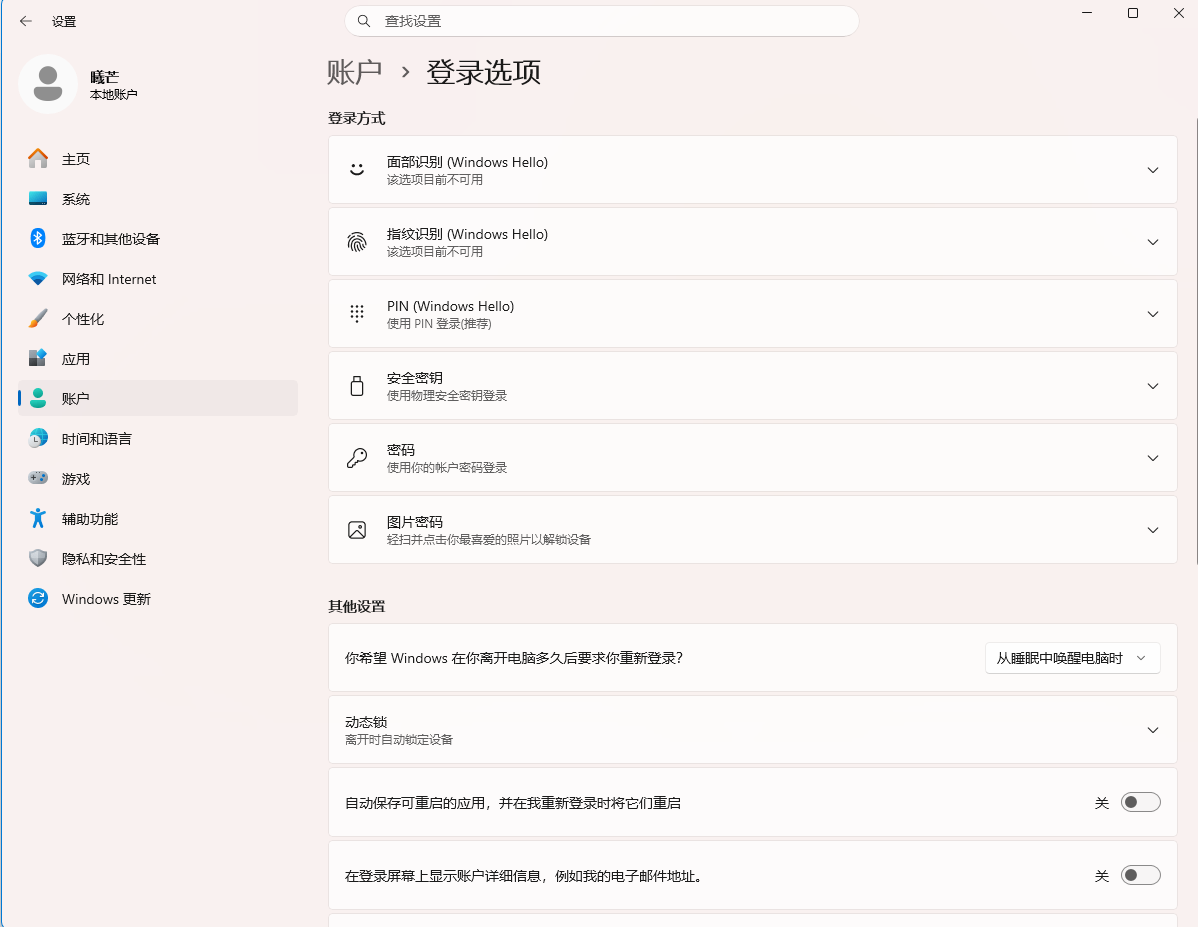This screenshot has width=1198, height=927.
Task: Open 主页 in the sidebar
Action: tap(158, 158)
